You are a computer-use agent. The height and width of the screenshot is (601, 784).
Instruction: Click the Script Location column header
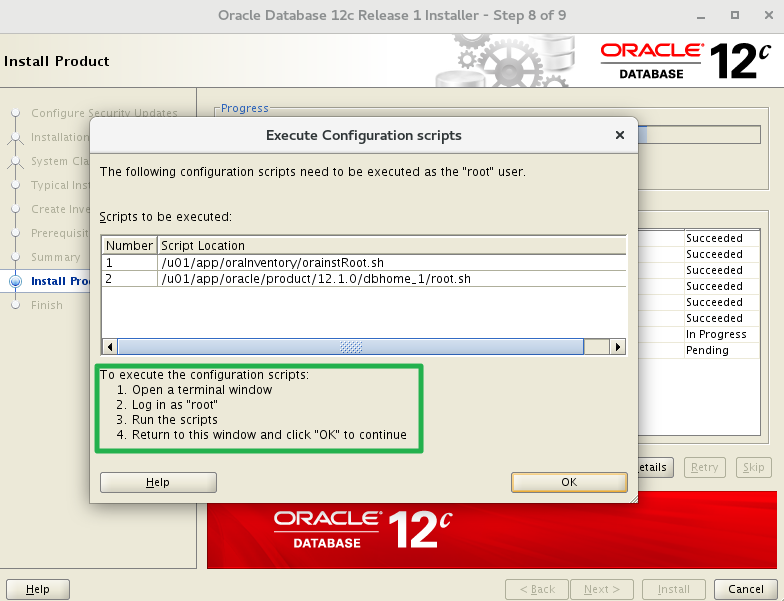pyautogui.click(x=392, y=246)
